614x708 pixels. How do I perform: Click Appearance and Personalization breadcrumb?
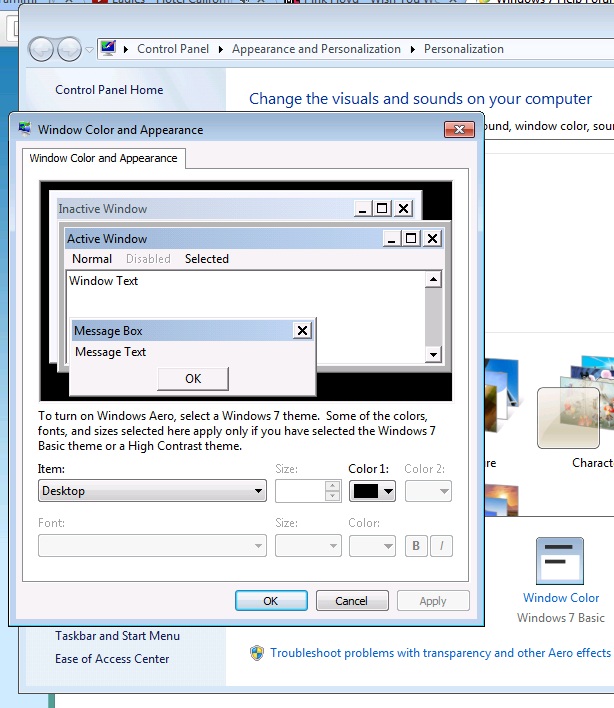pos(316,49)
